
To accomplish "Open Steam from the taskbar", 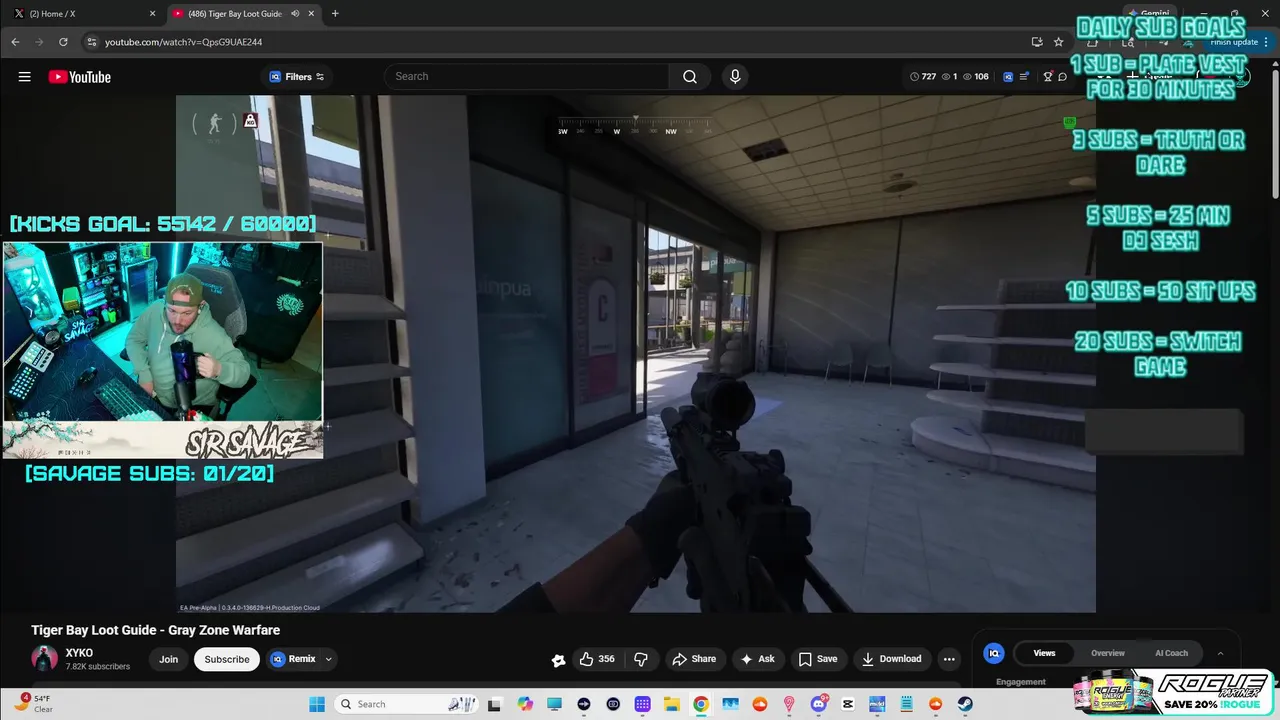I will click(x=965, y=704).
